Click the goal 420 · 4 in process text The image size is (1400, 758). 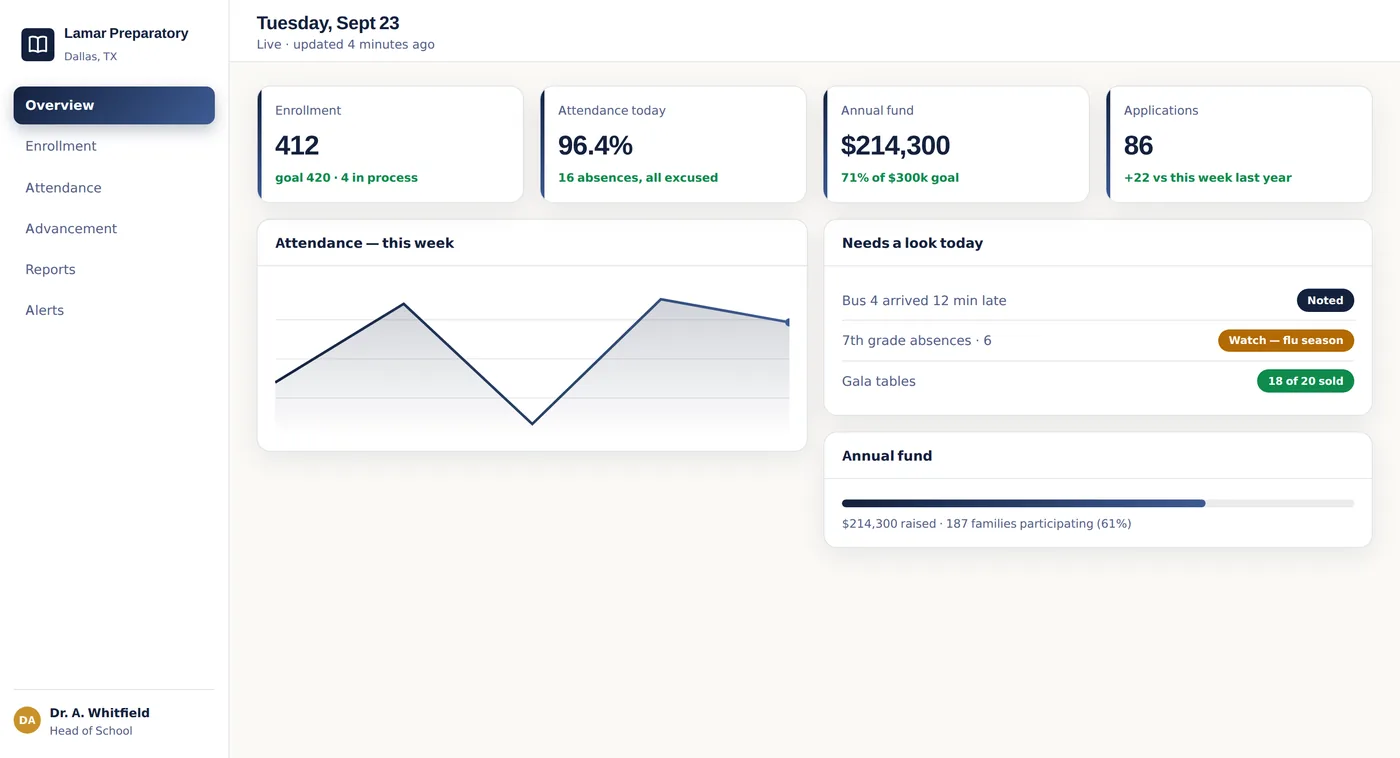point(346,178)
